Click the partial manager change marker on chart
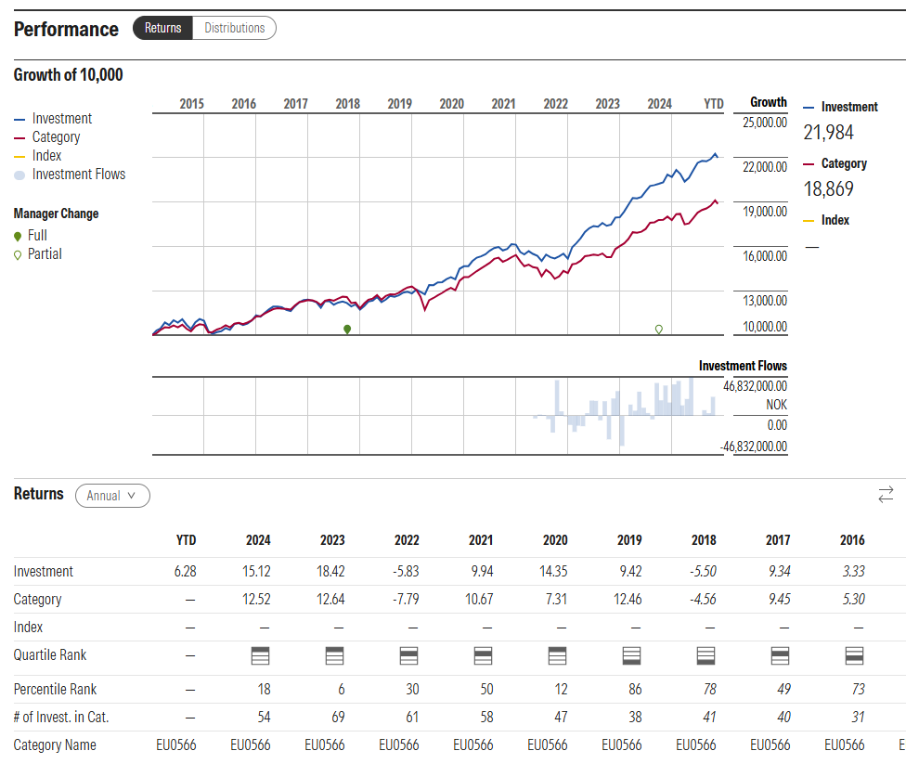This screenshot has height=765, width=906. tap(658, 329)
